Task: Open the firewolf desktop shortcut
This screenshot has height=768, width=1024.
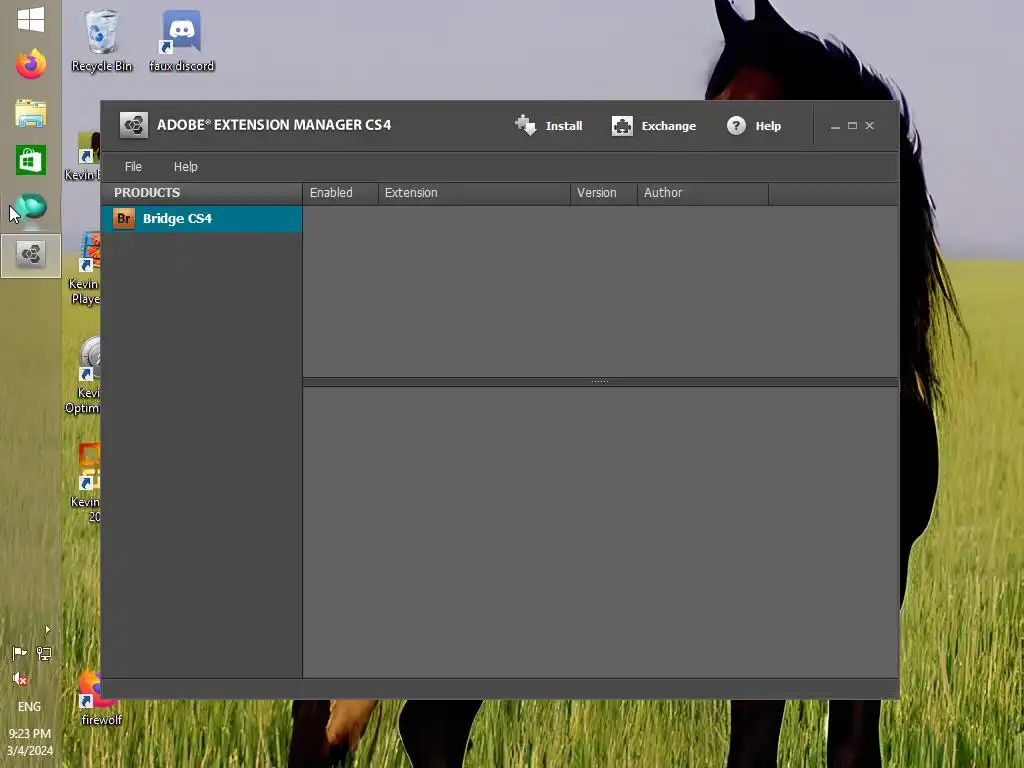Action: point(101,698)
